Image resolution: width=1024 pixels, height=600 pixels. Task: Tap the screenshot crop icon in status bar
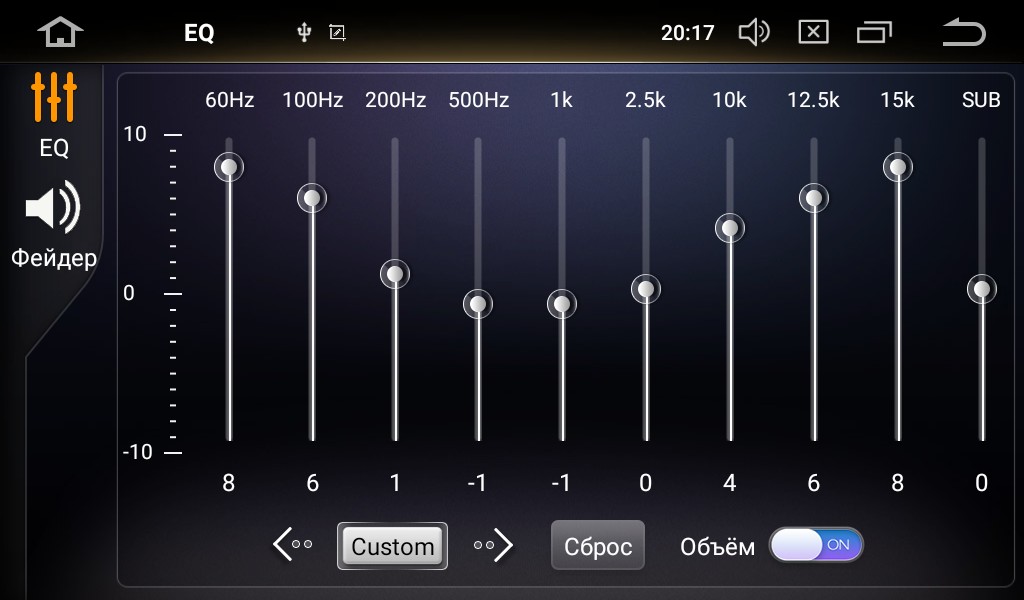tap(337, 32)
